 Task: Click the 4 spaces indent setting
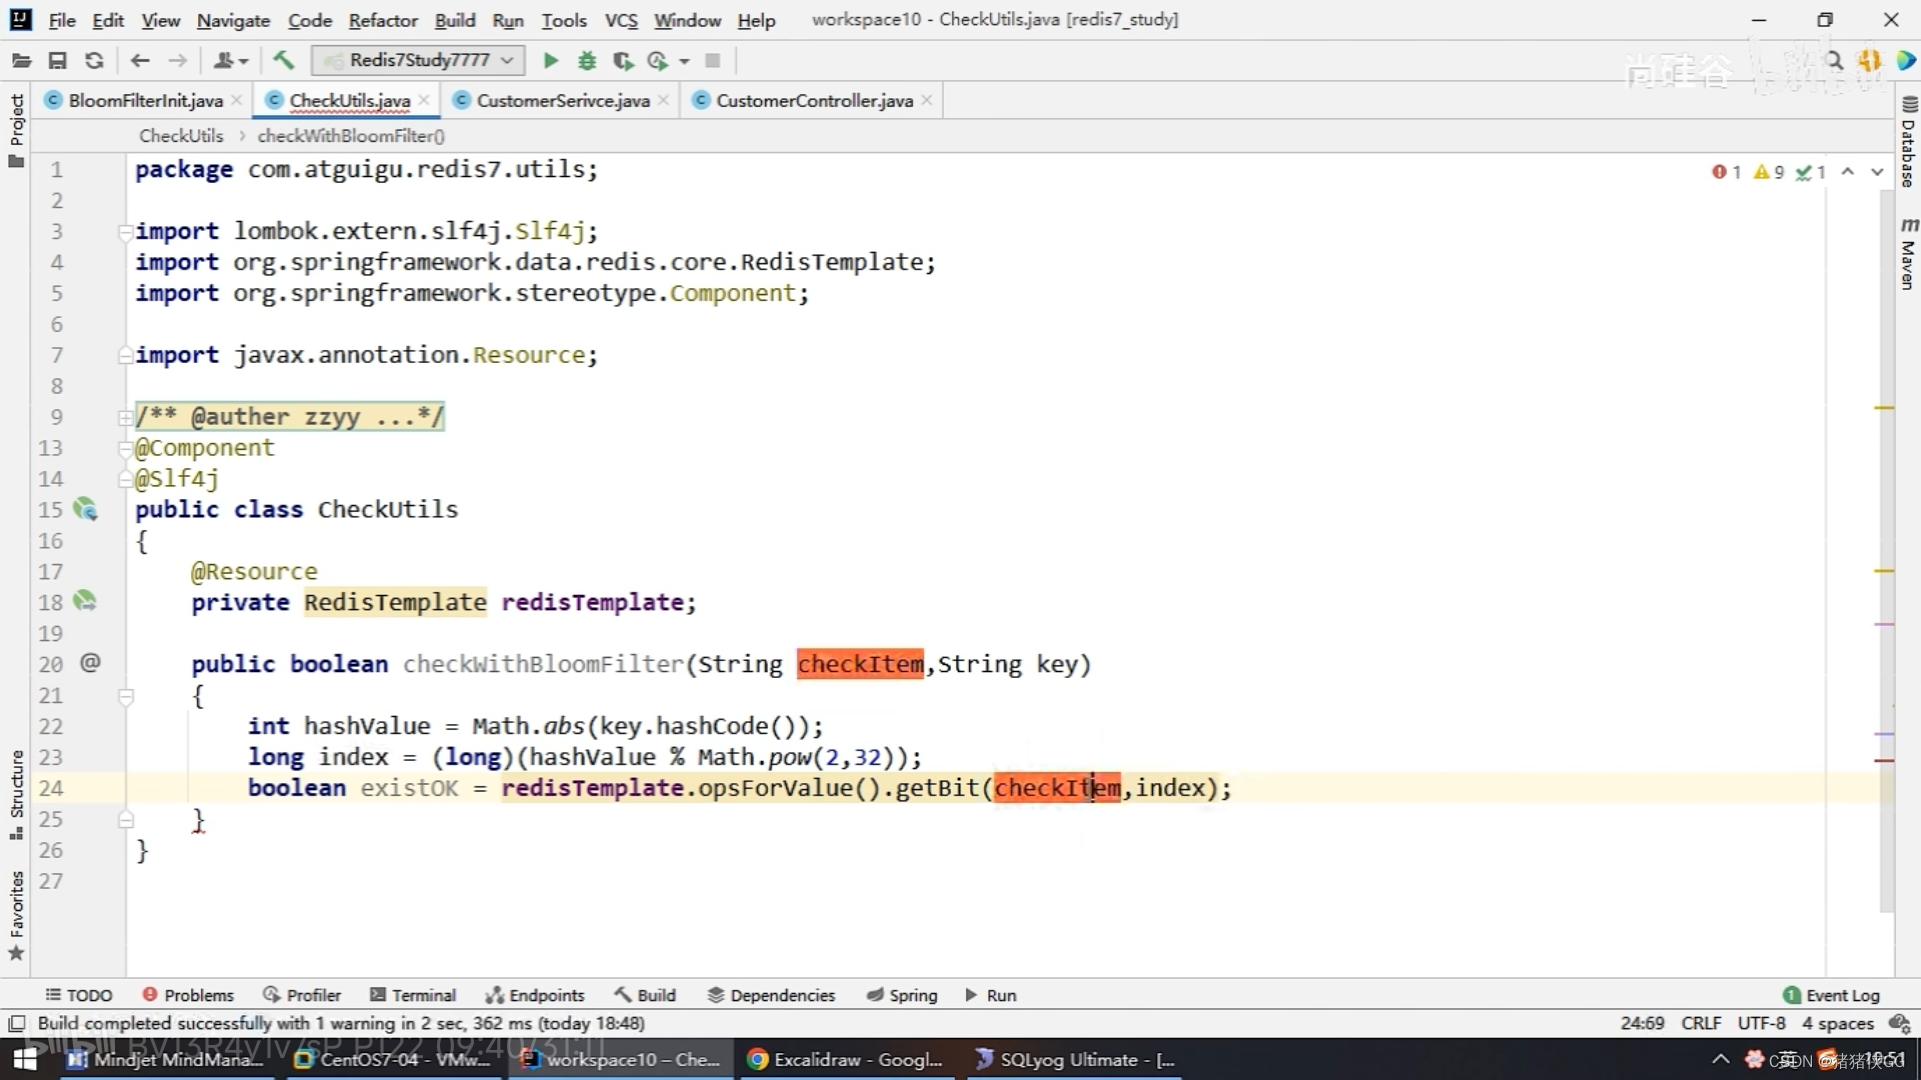[1837, 1023]
